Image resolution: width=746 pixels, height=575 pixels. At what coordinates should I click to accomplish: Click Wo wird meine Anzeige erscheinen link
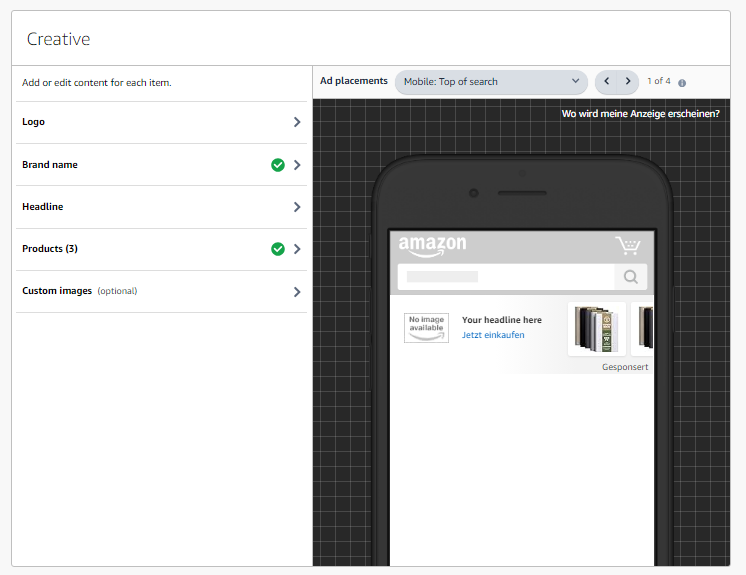coord(640,114)
